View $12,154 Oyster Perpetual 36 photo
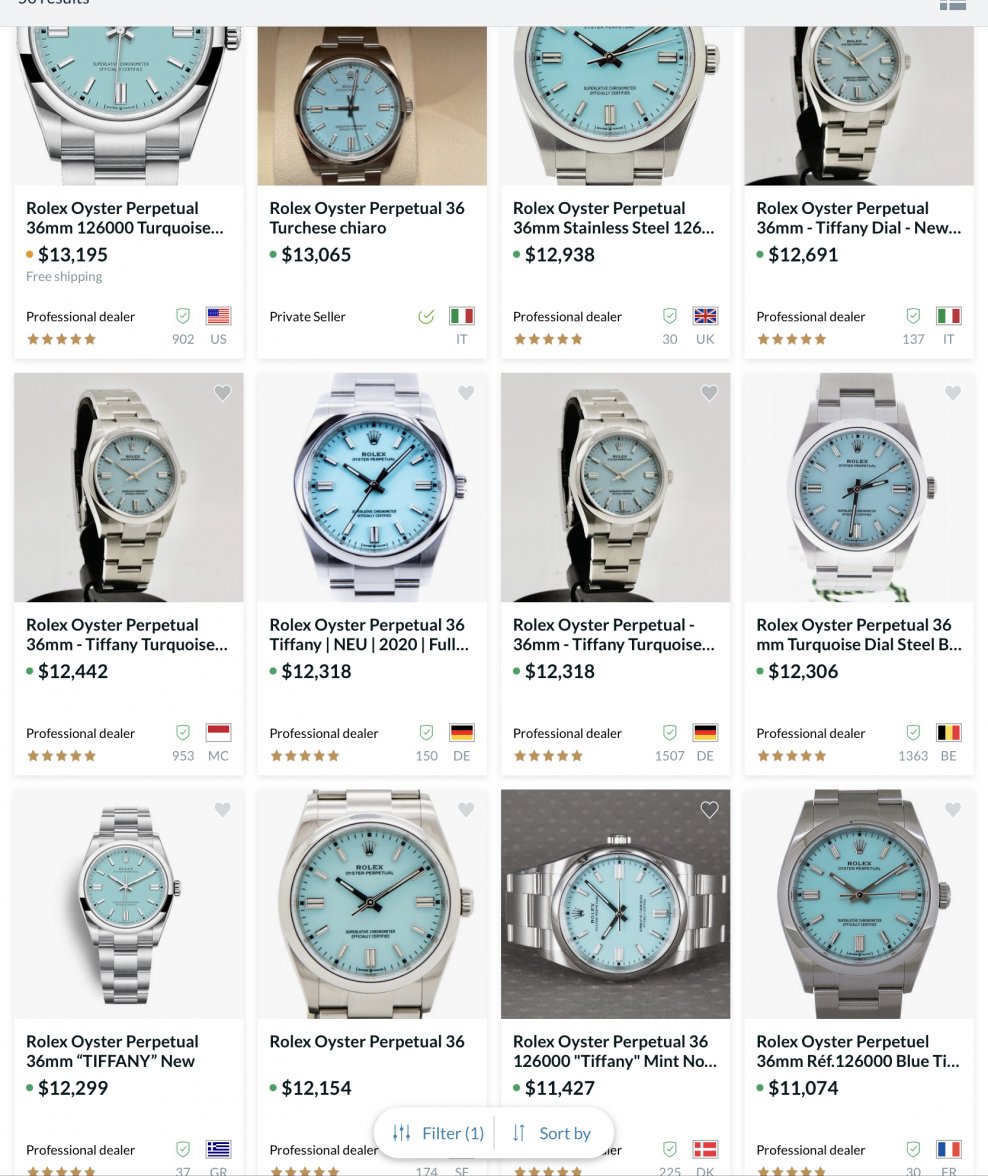The width and height of the screenshot is (988, 1176). pyautogui.click(x=372, y=904)
